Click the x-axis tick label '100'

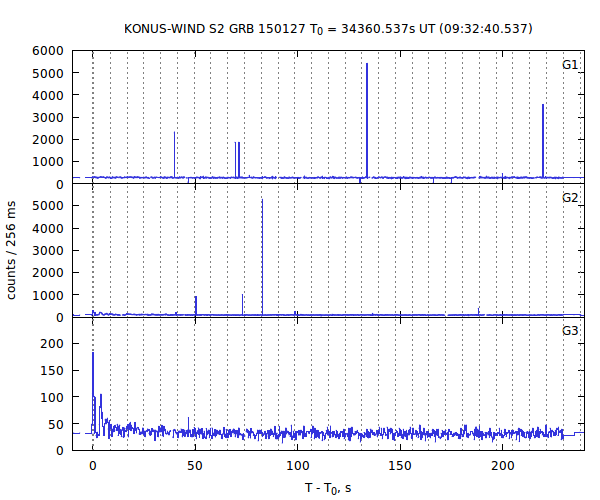point(297,466)
